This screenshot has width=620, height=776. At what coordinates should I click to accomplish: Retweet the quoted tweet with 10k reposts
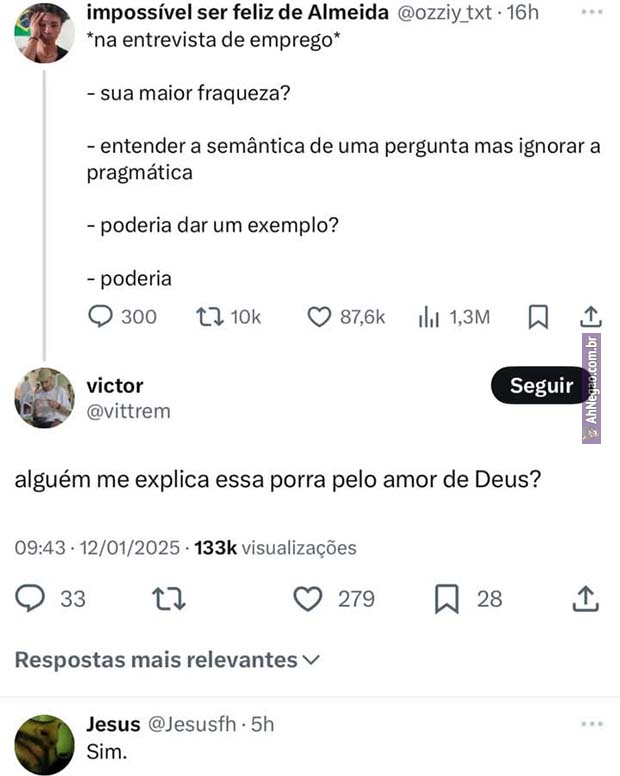[x=209, y=317]
